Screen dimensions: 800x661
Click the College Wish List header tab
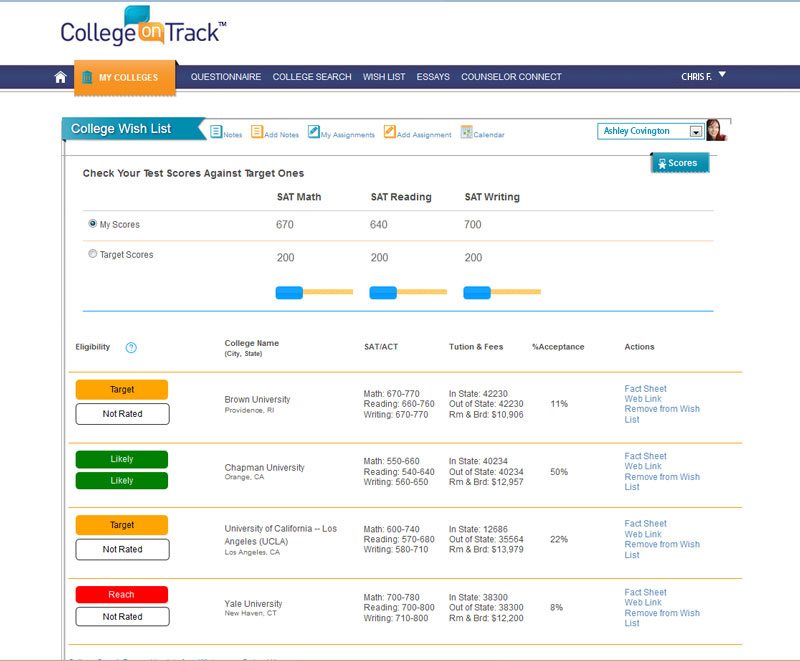pyautogui.click(x=134, y=129)
